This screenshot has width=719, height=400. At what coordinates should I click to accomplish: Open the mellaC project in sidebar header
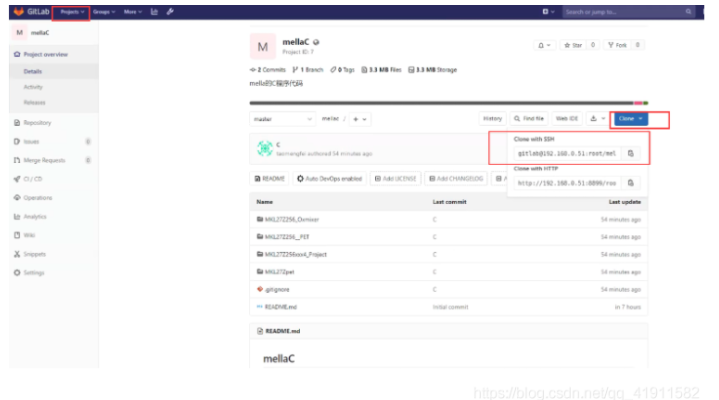(32, 33)
